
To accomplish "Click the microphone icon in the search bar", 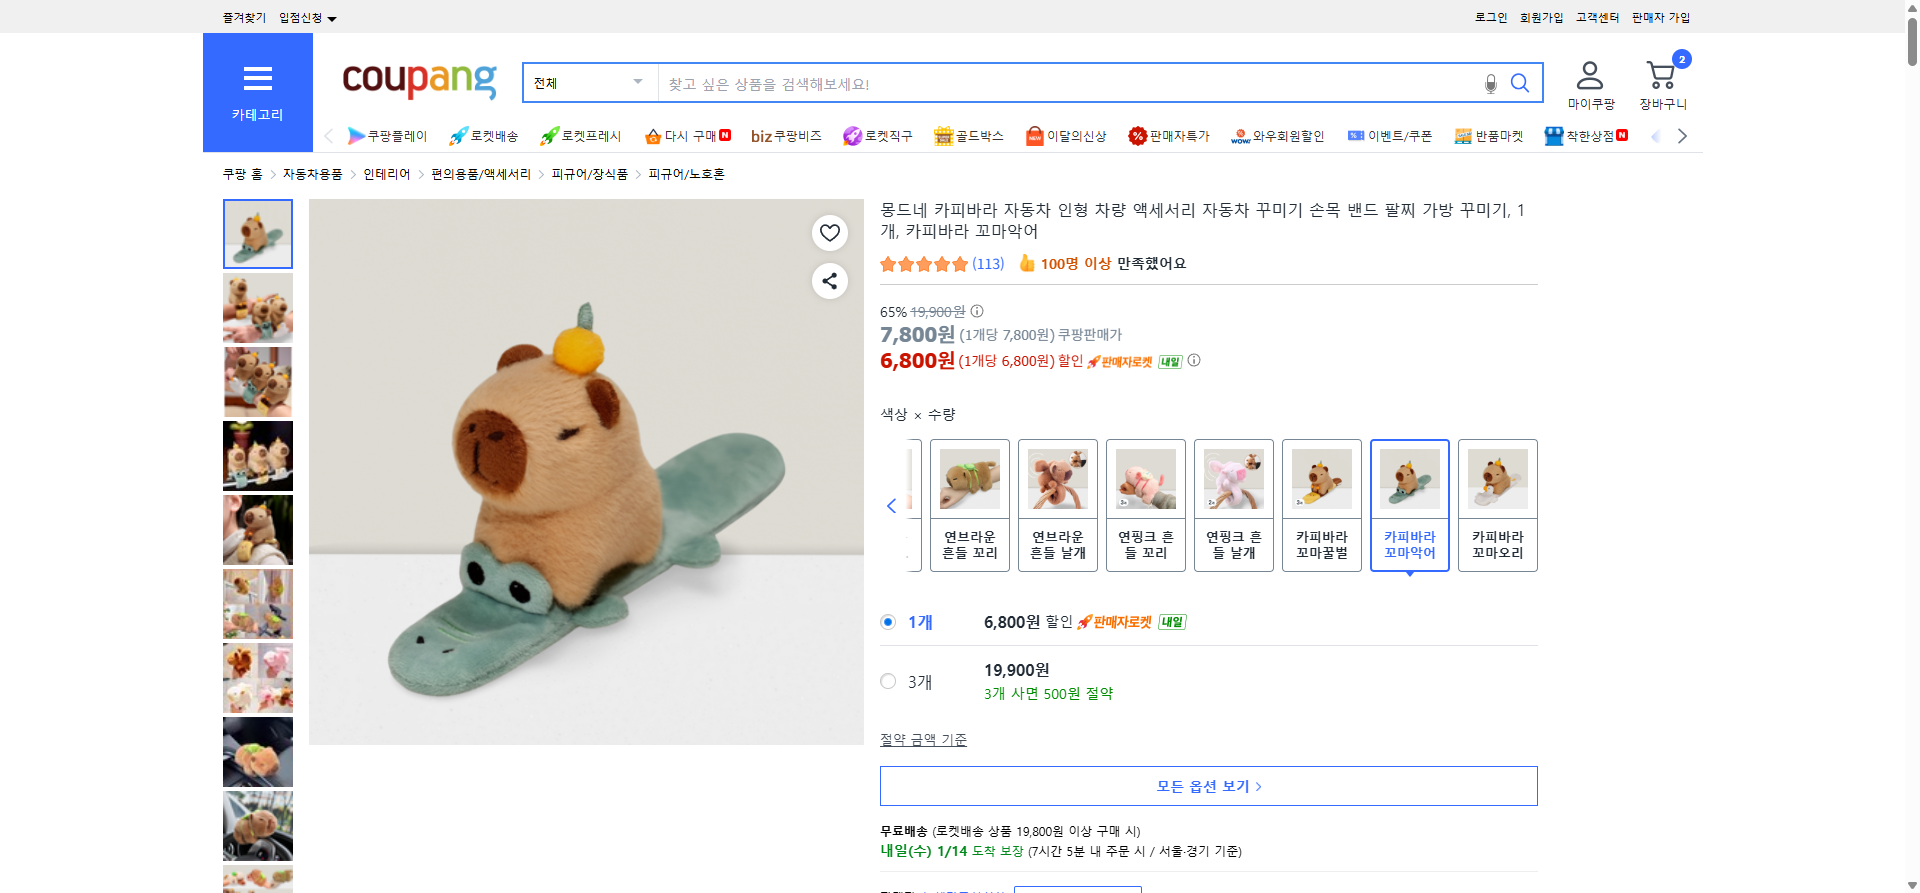I will pyautogui.click(x=1490, y=83).
